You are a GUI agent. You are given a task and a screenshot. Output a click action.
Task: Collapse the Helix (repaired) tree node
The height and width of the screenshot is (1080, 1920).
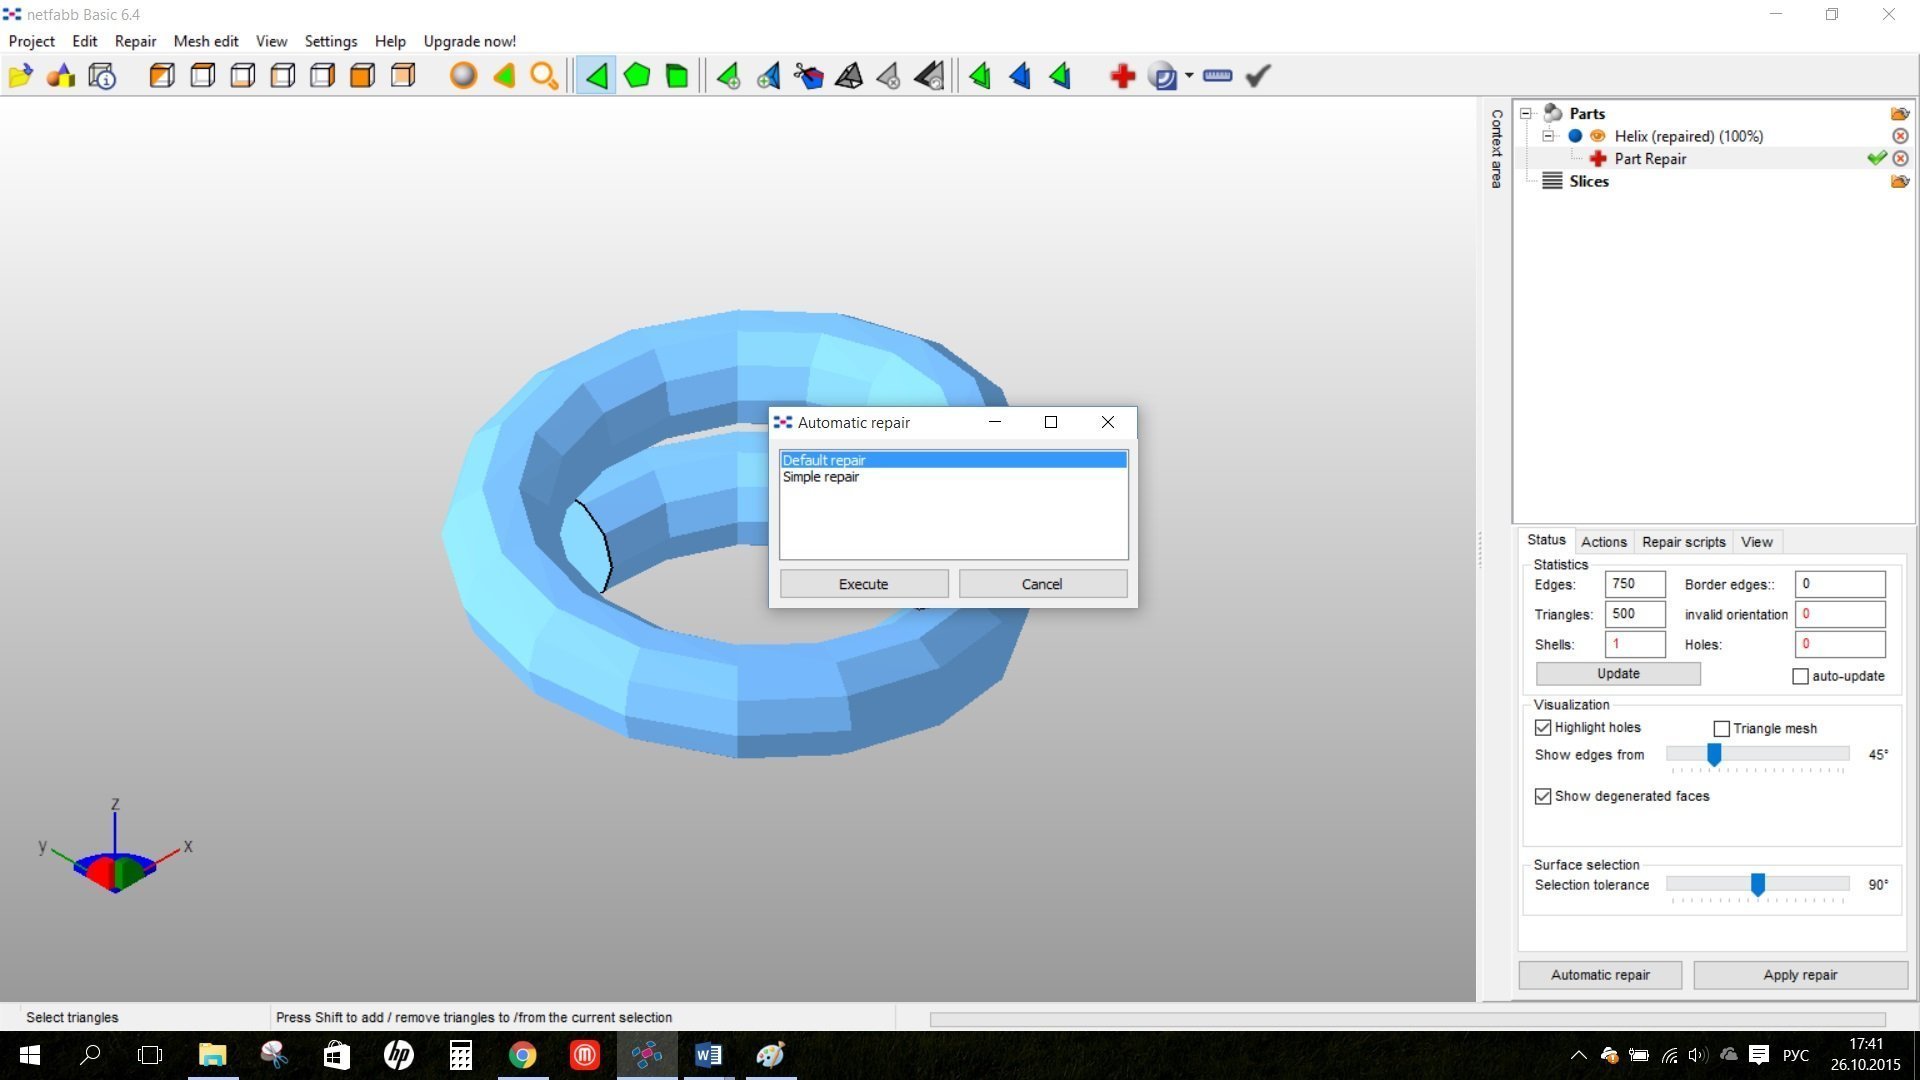[1548, 136]
